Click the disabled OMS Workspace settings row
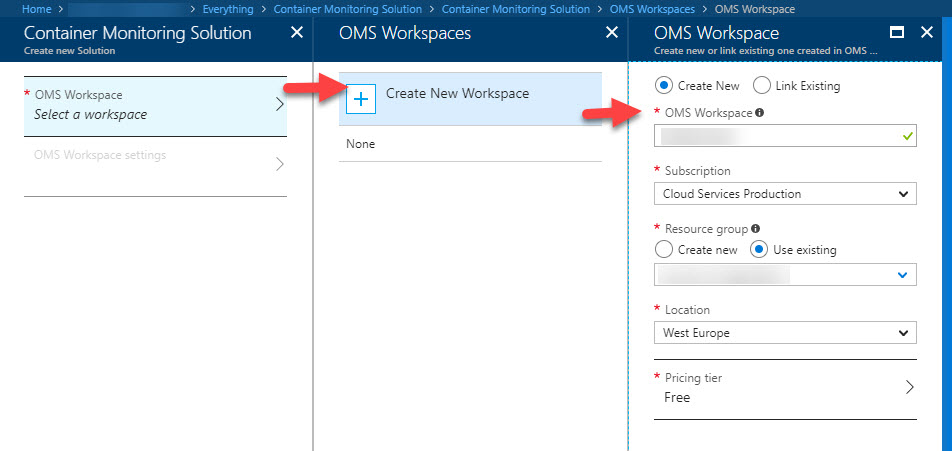 pyautogui.click(x=155, y=166)
